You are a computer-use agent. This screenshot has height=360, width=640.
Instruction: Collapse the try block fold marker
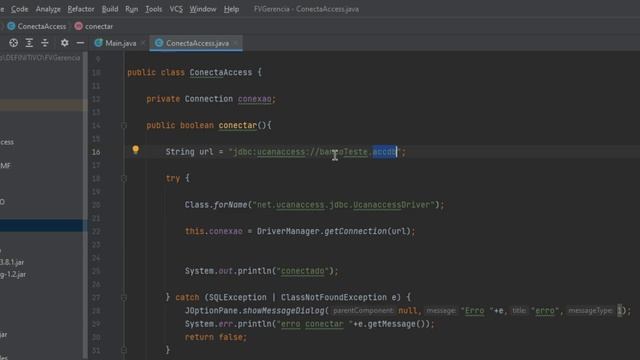pyautogui.click(x=124, y=178)
